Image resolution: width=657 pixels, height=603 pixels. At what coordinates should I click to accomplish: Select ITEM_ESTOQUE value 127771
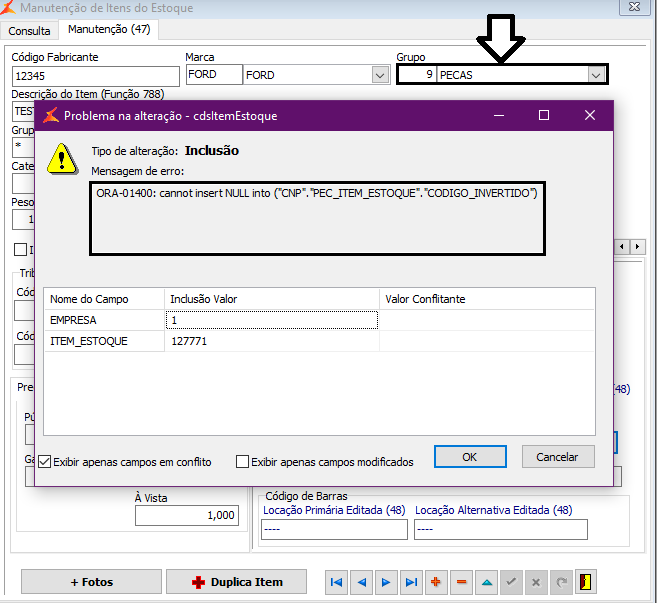click(272, 341)
